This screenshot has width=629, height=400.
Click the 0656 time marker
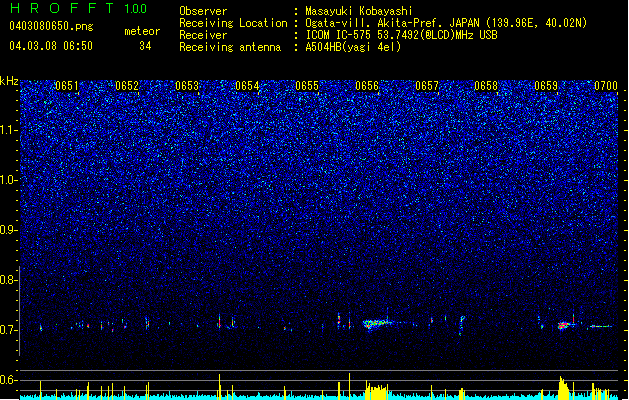click(367, 86)
